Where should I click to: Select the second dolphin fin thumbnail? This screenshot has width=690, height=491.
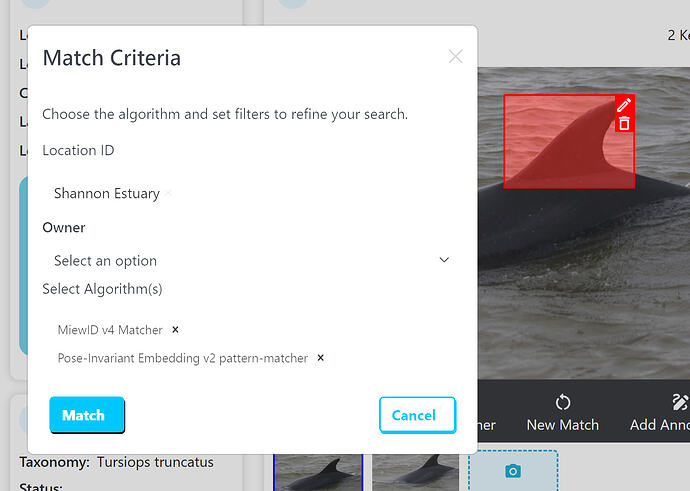[x=415, y=473]
